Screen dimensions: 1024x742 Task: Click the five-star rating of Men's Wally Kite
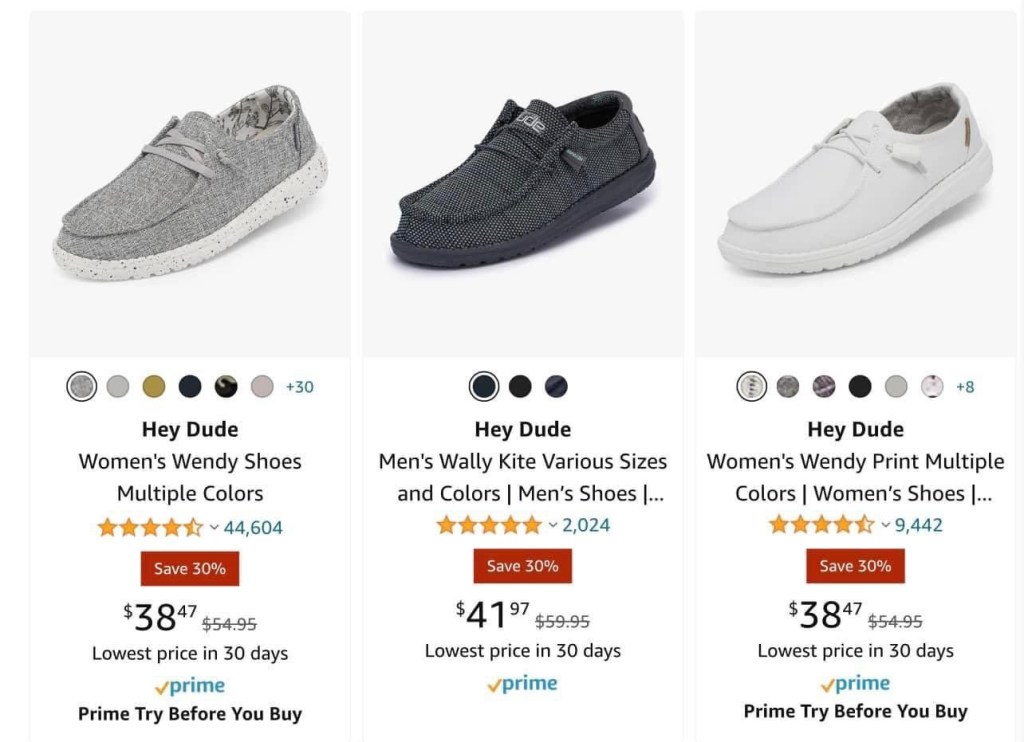pos(489,525)
